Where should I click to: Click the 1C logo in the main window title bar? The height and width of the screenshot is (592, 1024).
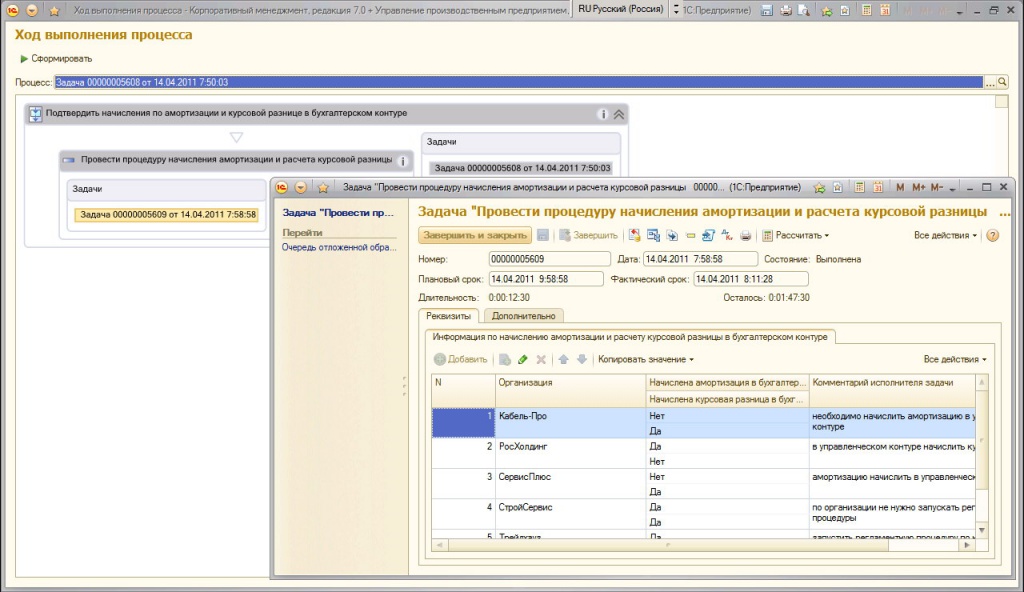[12, 10]
